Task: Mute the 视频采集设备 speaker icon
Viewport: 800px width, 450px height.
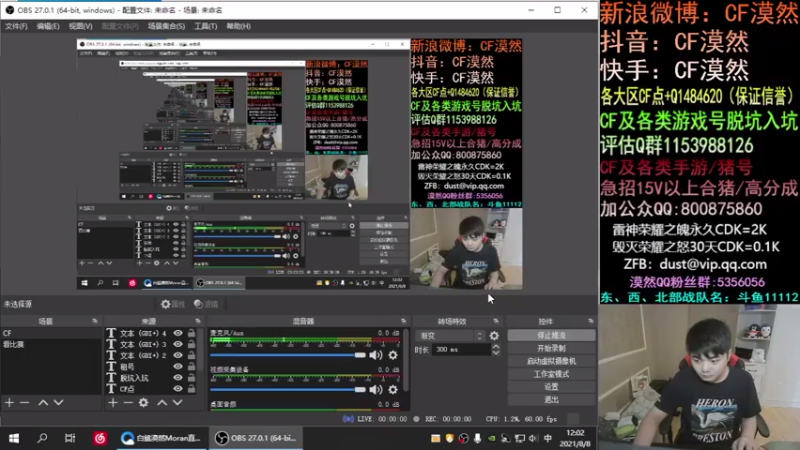Action: tap(376, 389)
